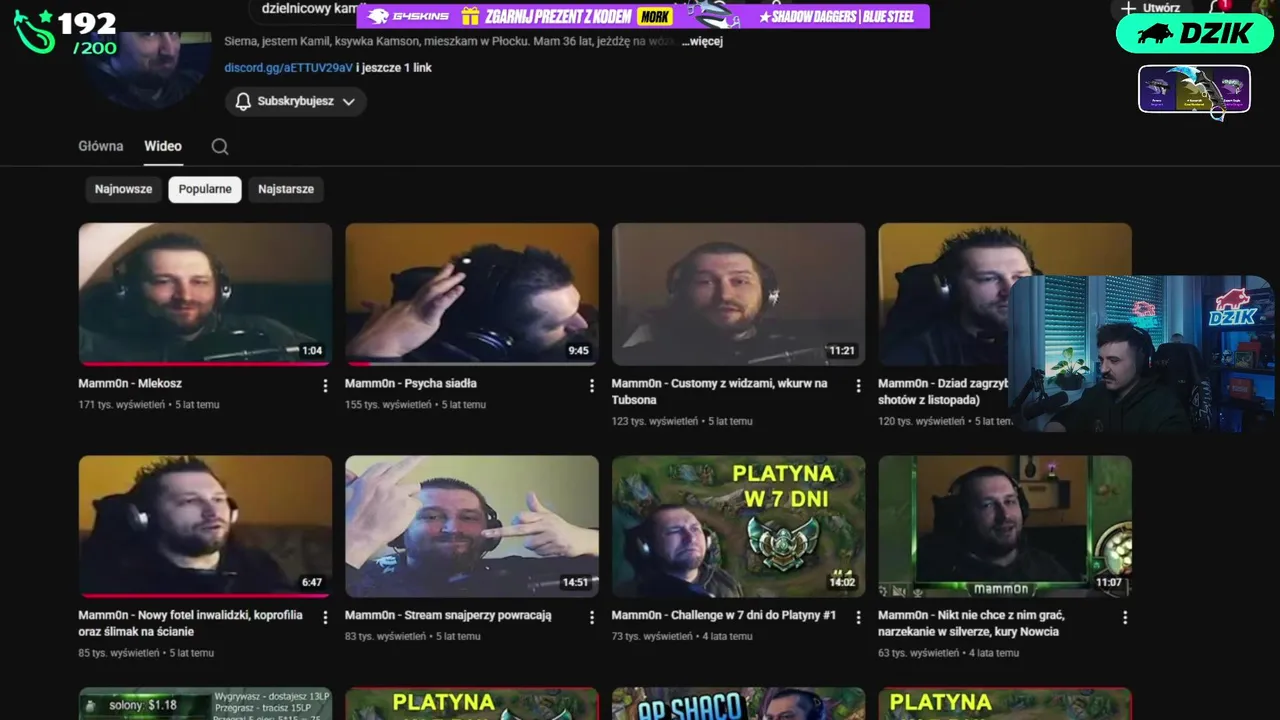Viewport: 1280px width, 720px height.
Task: Play the Mlekosz thumbnail with 1:04 duration
Action: [205, 294]
